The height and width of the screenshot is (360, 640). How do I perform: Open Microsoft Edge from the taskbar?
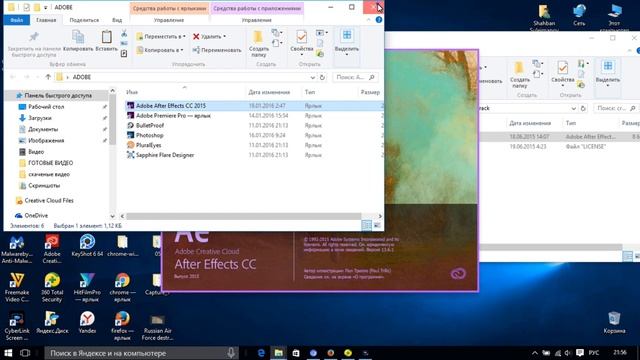pyautogui.click(x=261, y=353)
